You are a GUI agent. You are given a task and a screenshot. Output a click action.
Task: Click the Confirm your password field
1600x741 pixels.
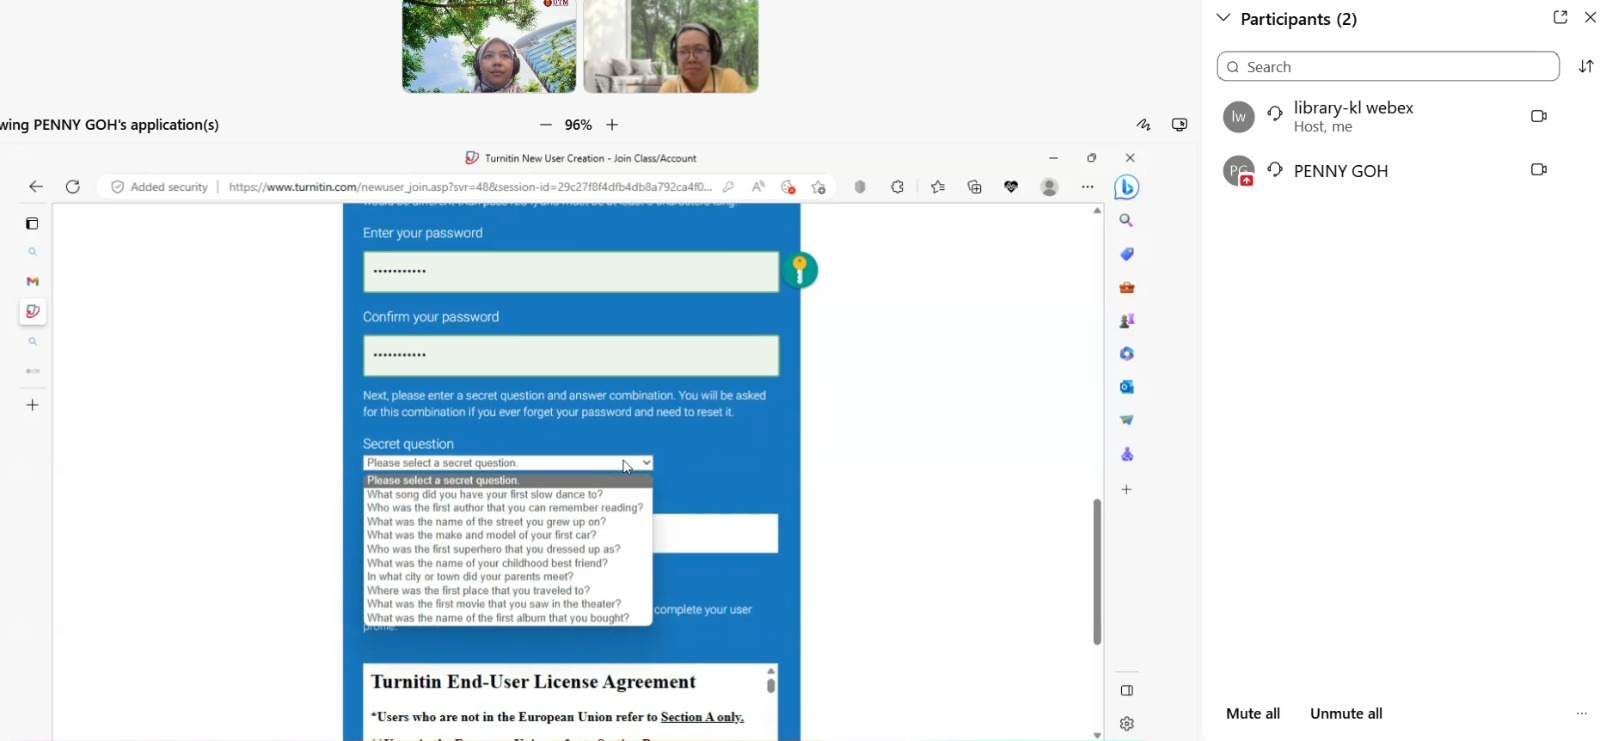pyautogui.click(x=571, y=356)
